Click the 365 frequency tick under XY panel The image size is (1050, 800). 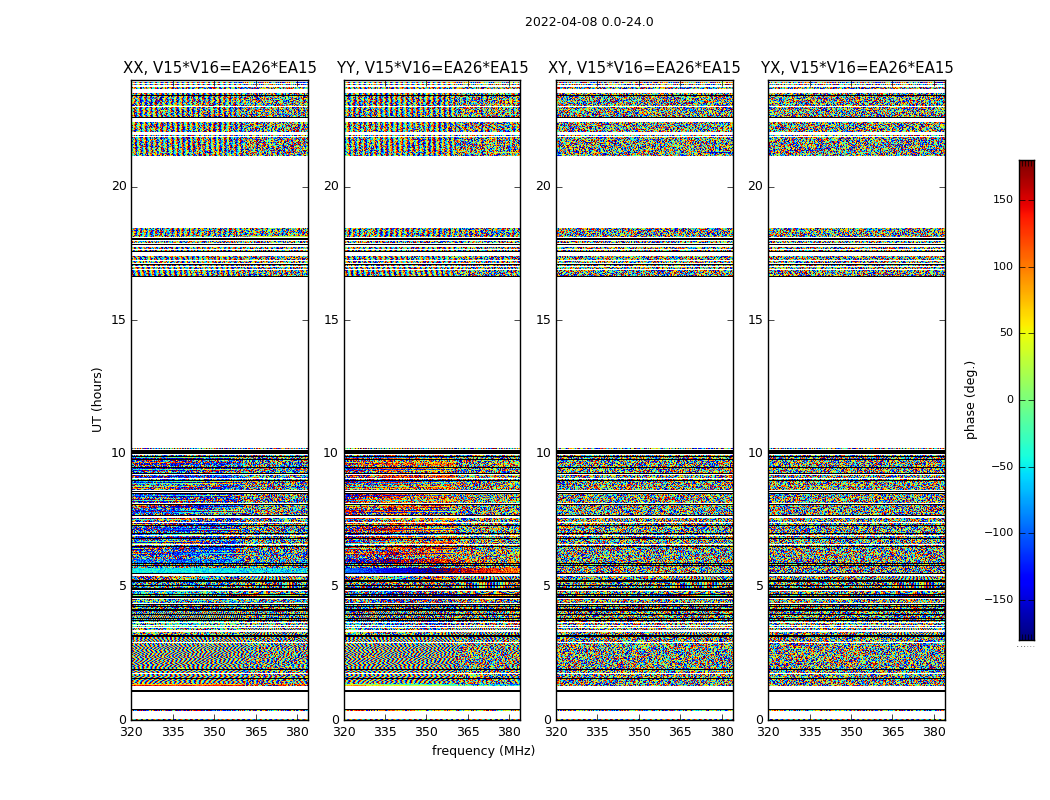[680, 732]
